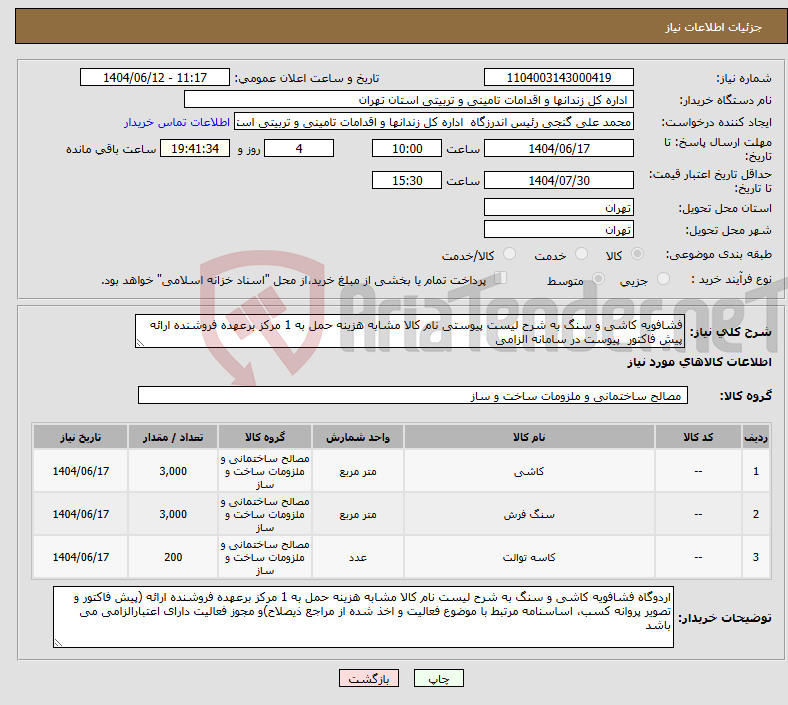The image size is (788, 705).
Task: Click the announcement date field 1404/06/12 - 11:17
Action: (155, 78)
